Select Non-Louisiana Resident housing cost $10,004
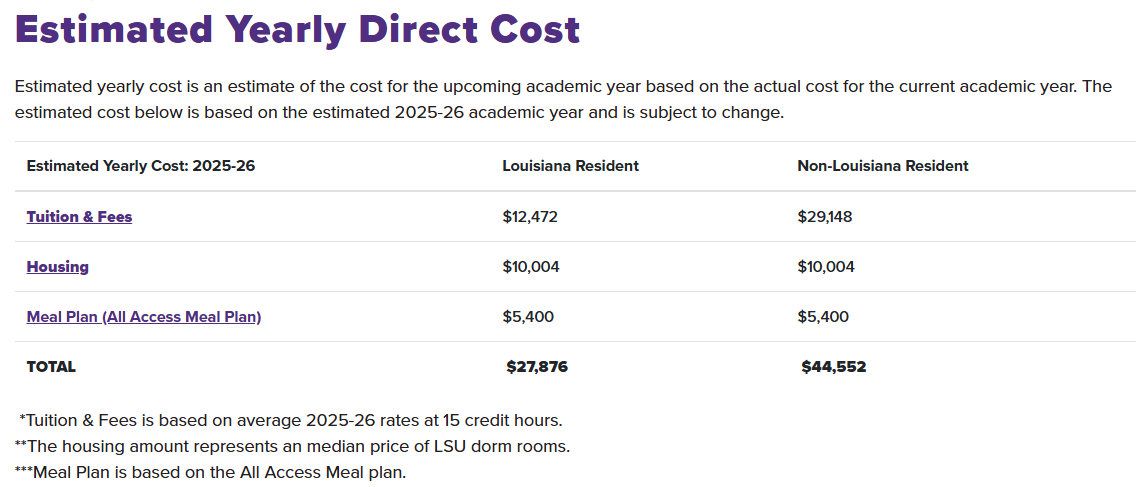Image resolution: width=1136 pixels, height=487 pixels. pos(826,267)
